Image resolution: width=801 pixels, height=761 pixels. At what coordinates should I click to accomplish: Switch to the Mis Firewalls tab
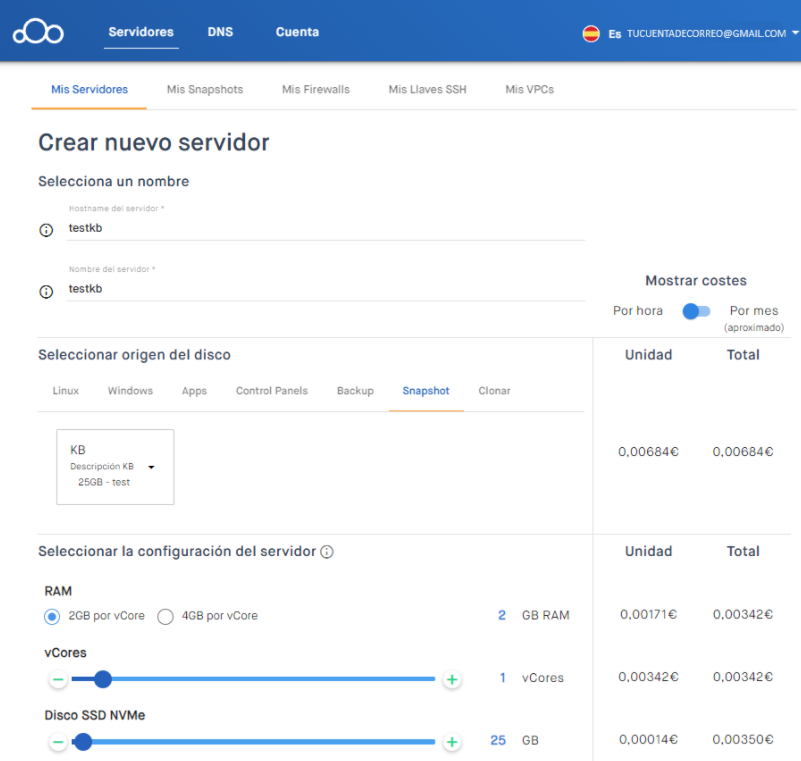316,89
